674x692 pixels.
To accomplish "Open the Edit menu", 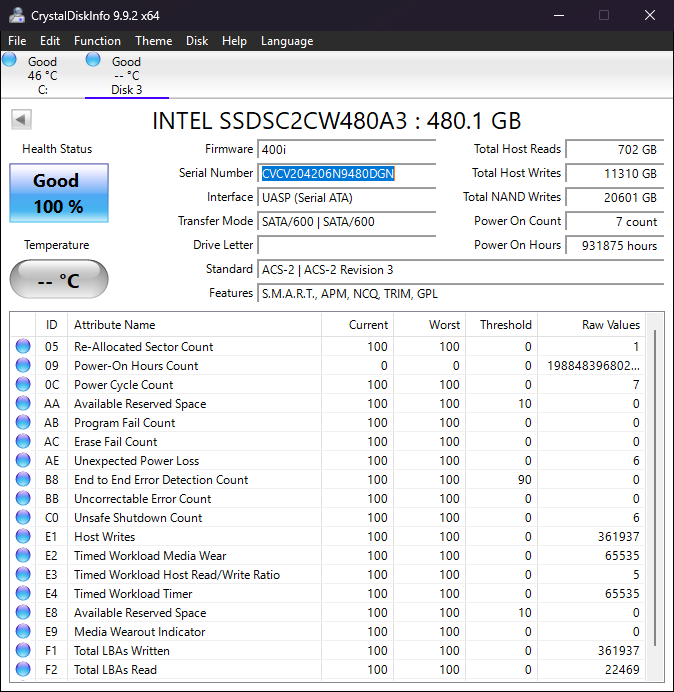I will [x=50, y=41].
